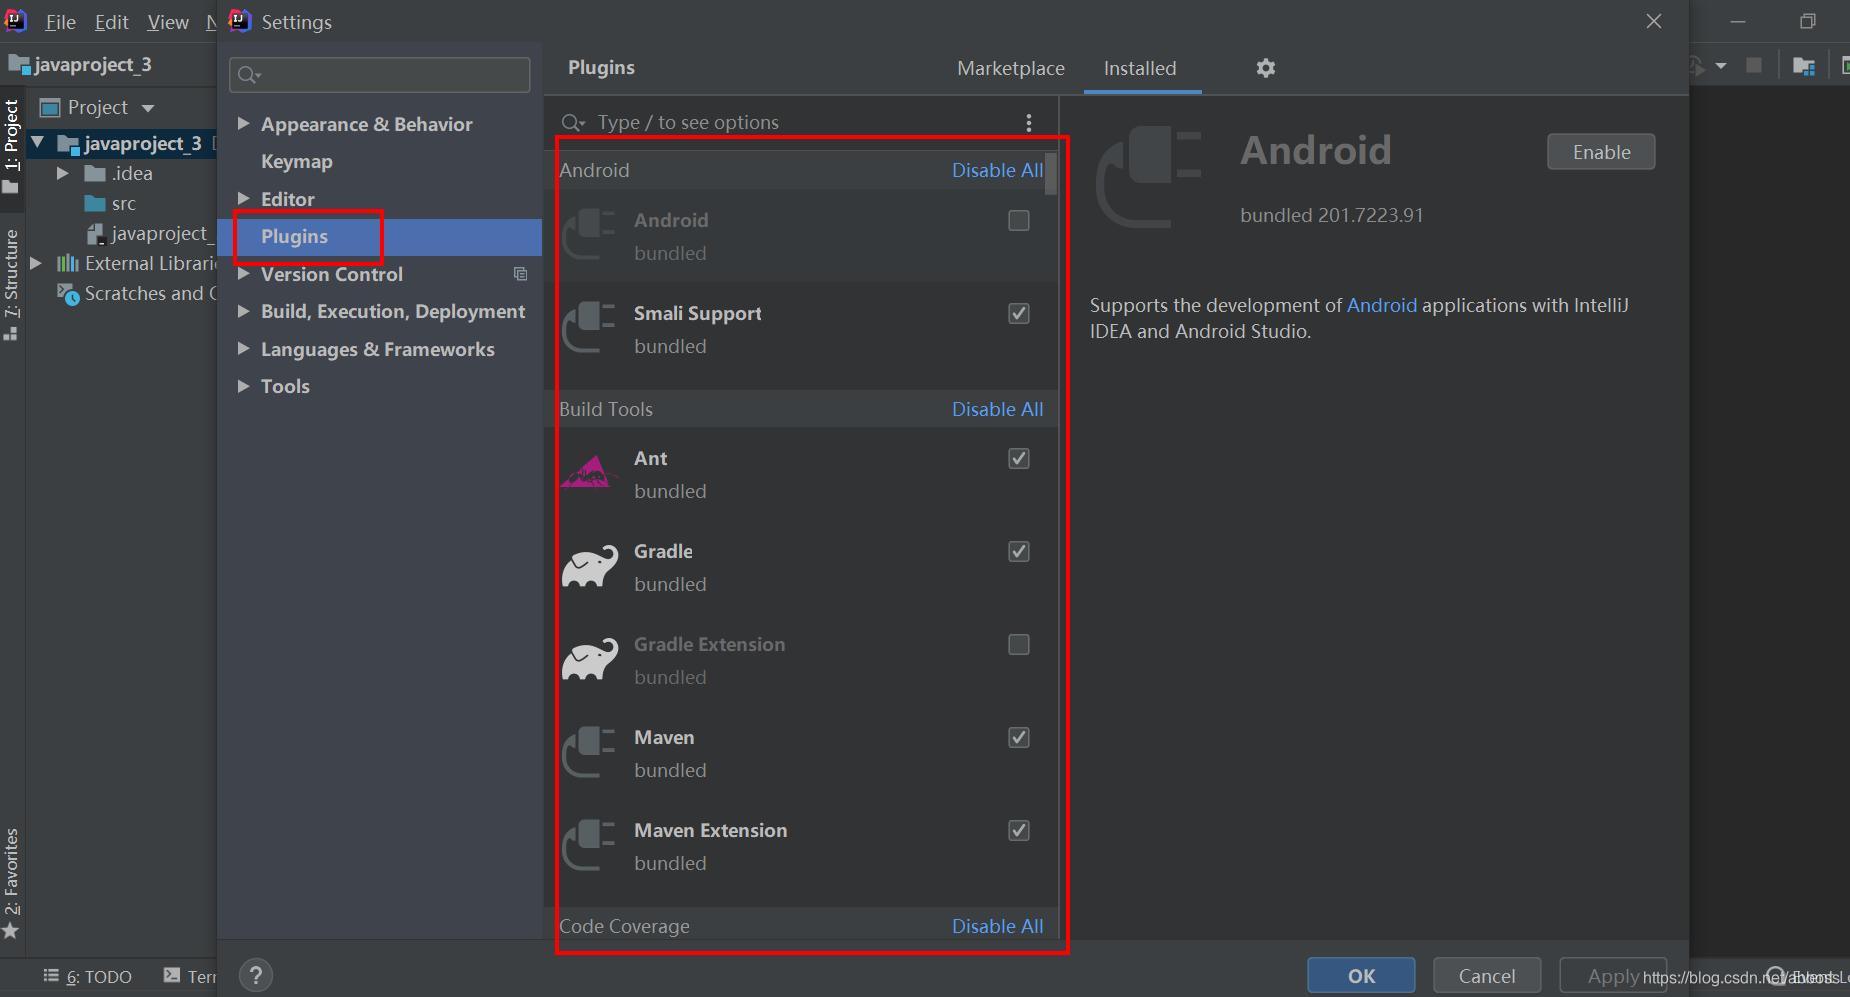Expand Build, Execution, Deployment group

[243, 311]
